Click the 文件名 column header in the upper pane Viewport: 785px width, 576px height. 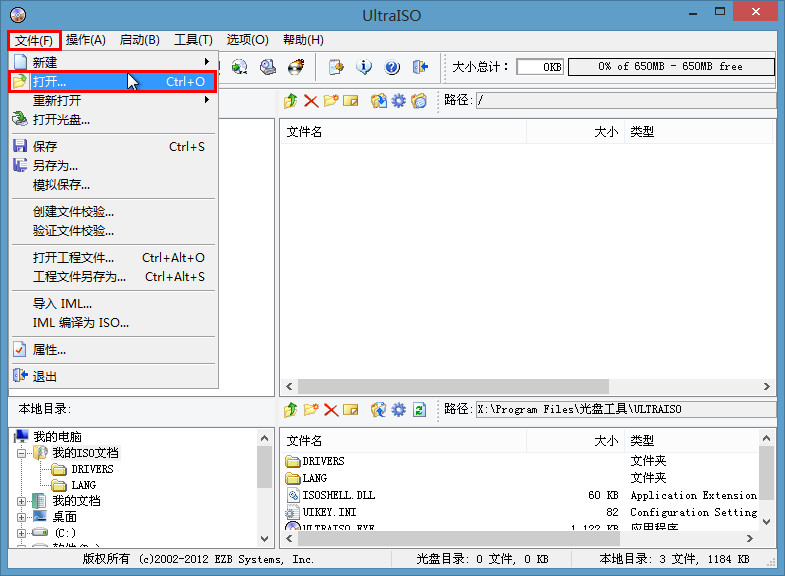(404, 132)
